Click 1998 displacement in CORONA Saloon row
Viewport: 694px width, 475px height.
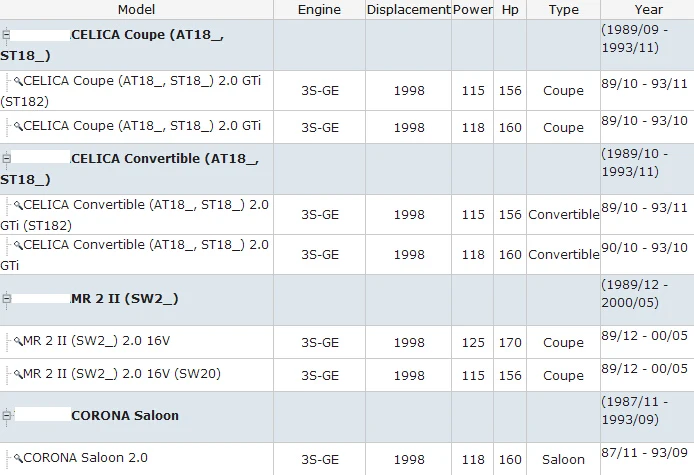409,460
